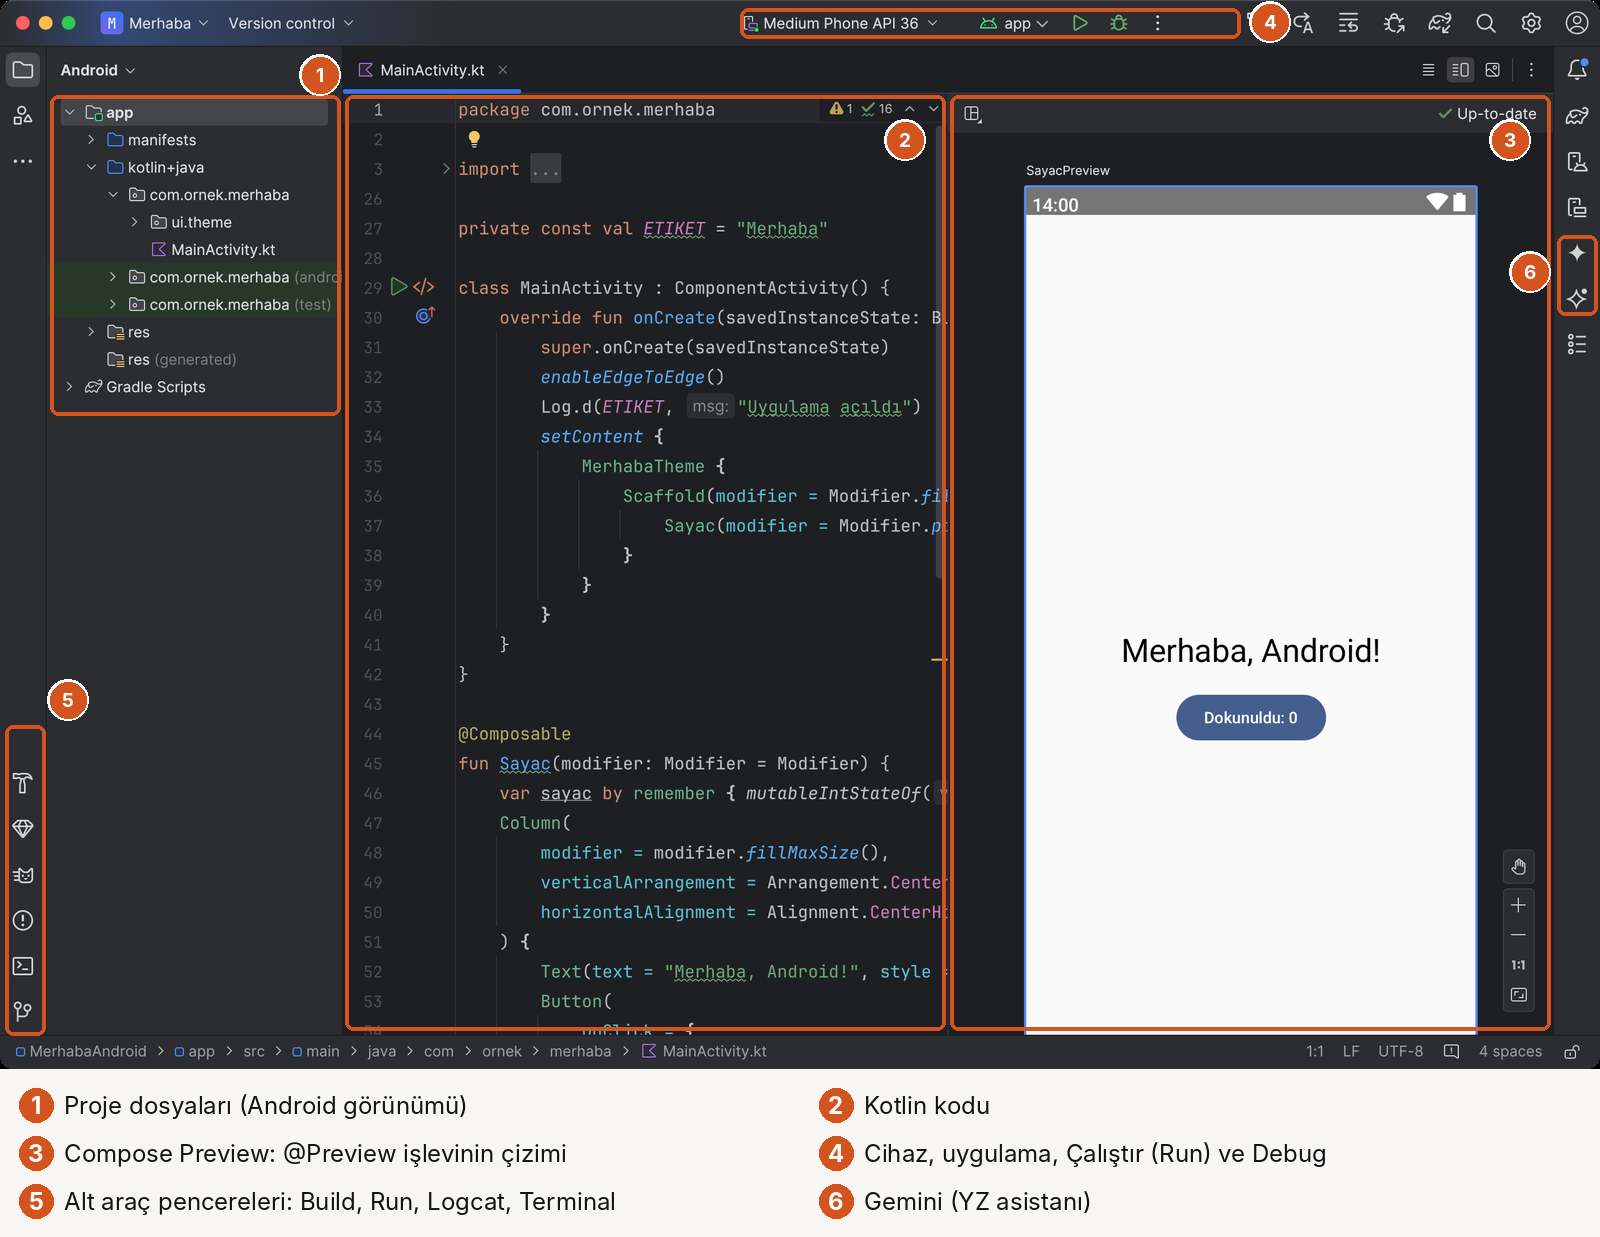Open the Resource Manager tool window
Viewport: 1600px width, 1237px height.
pyautogui.click(x=23, y=116)
